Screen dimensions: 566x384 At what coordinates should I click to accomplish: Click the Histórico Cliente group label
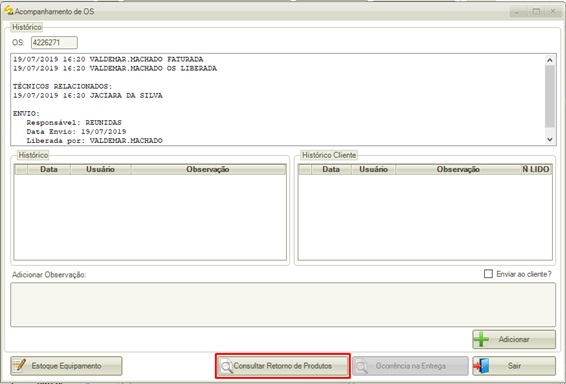pyautogui.click(x=329, y=155)
